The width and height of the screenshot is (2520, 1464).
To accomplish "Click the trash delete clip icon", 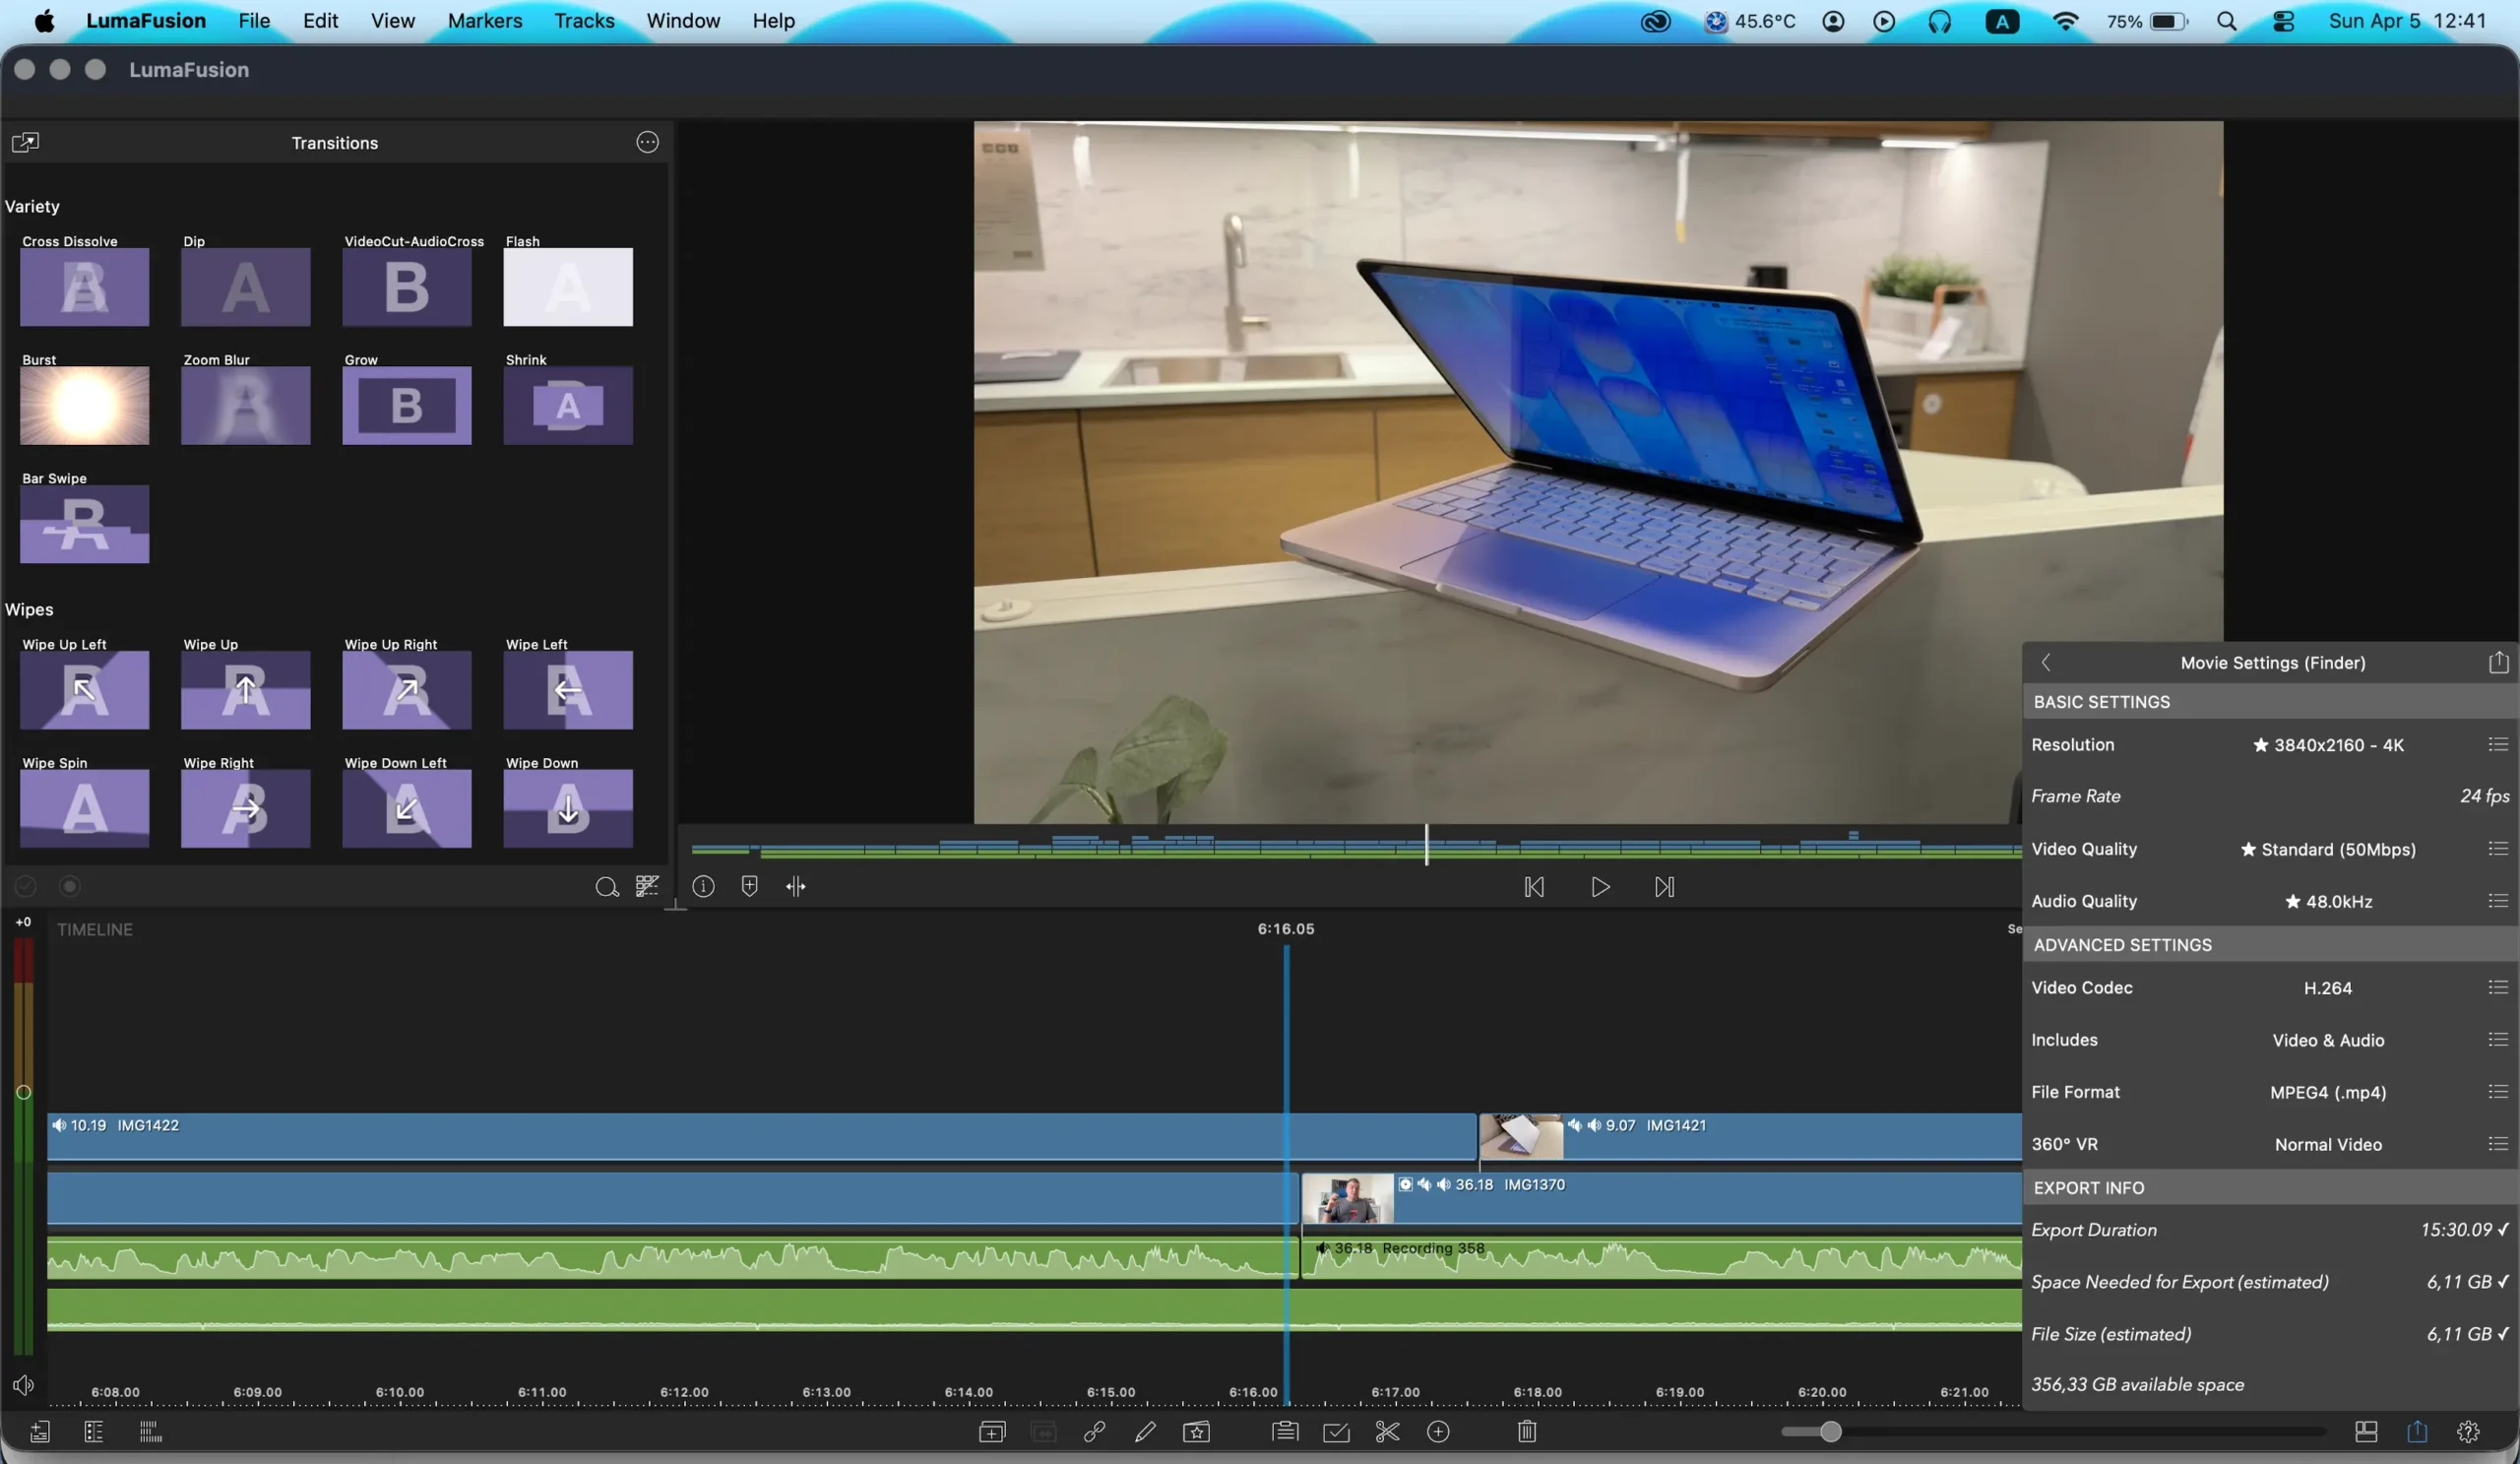I will [1527, 1432].
